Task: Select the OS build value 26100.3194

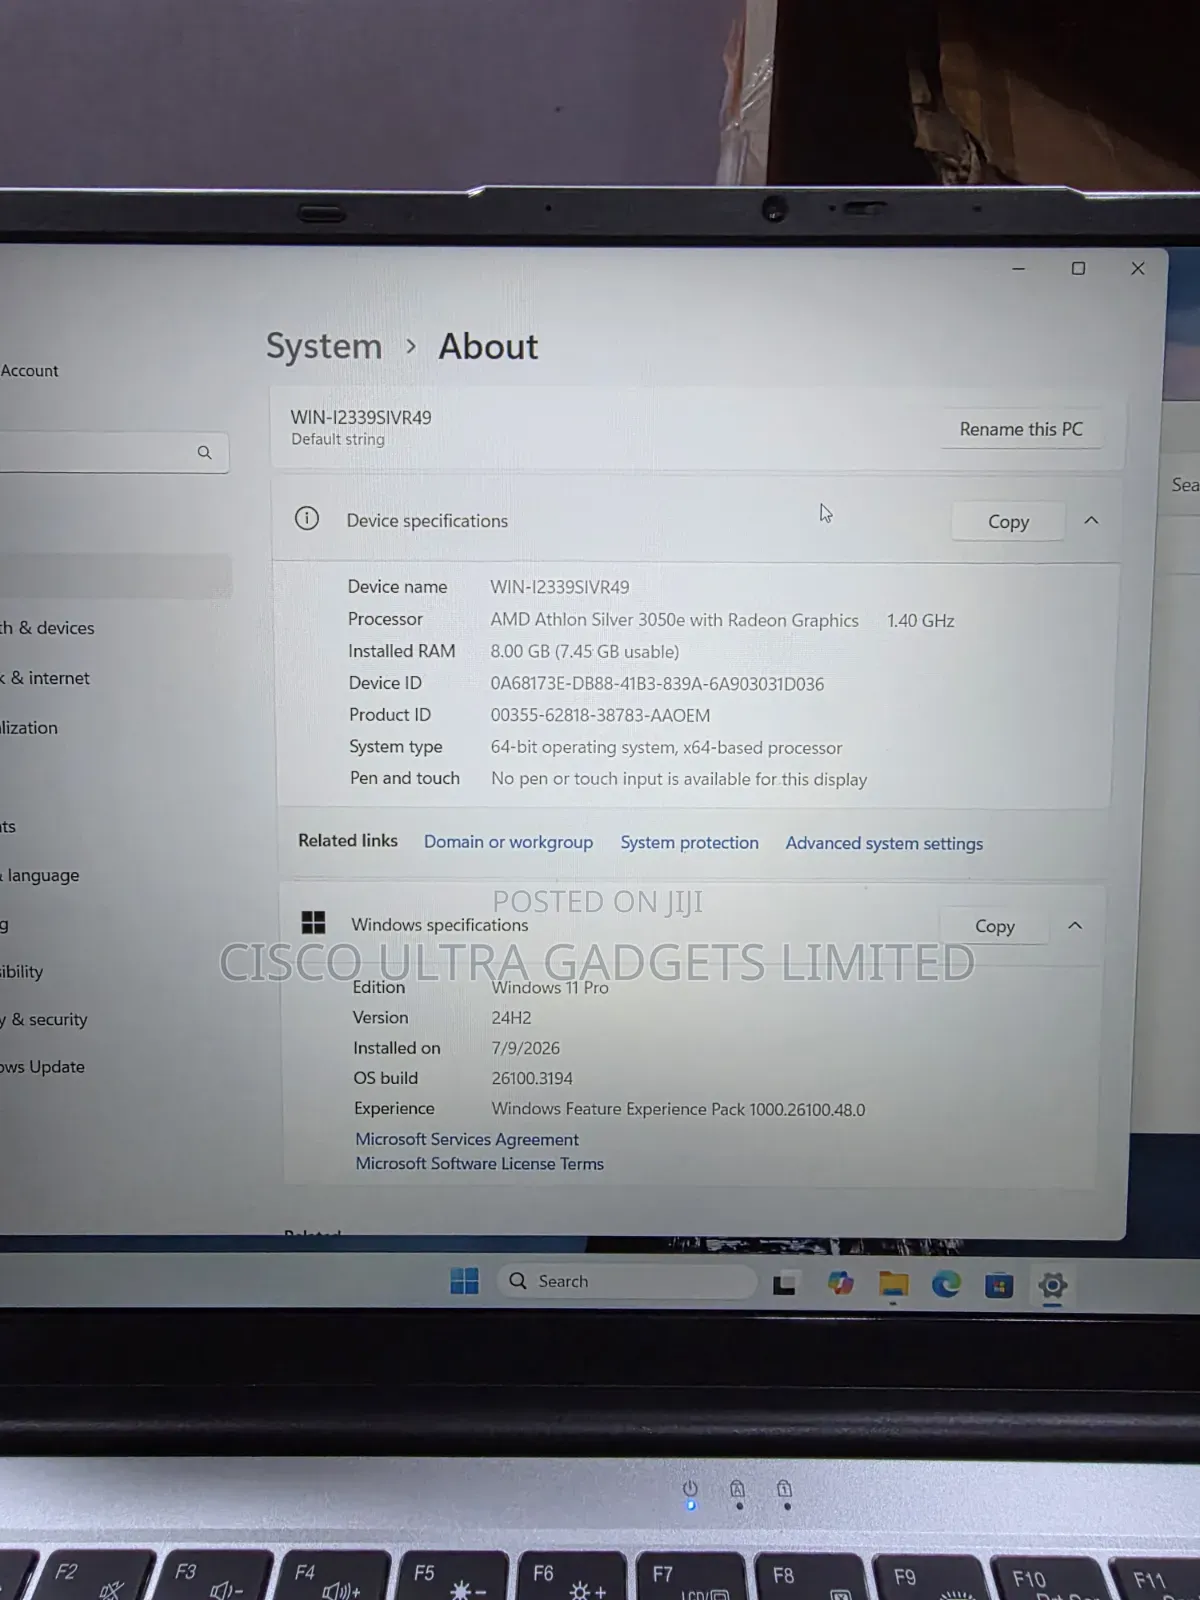Action: tap(532, 1078)
